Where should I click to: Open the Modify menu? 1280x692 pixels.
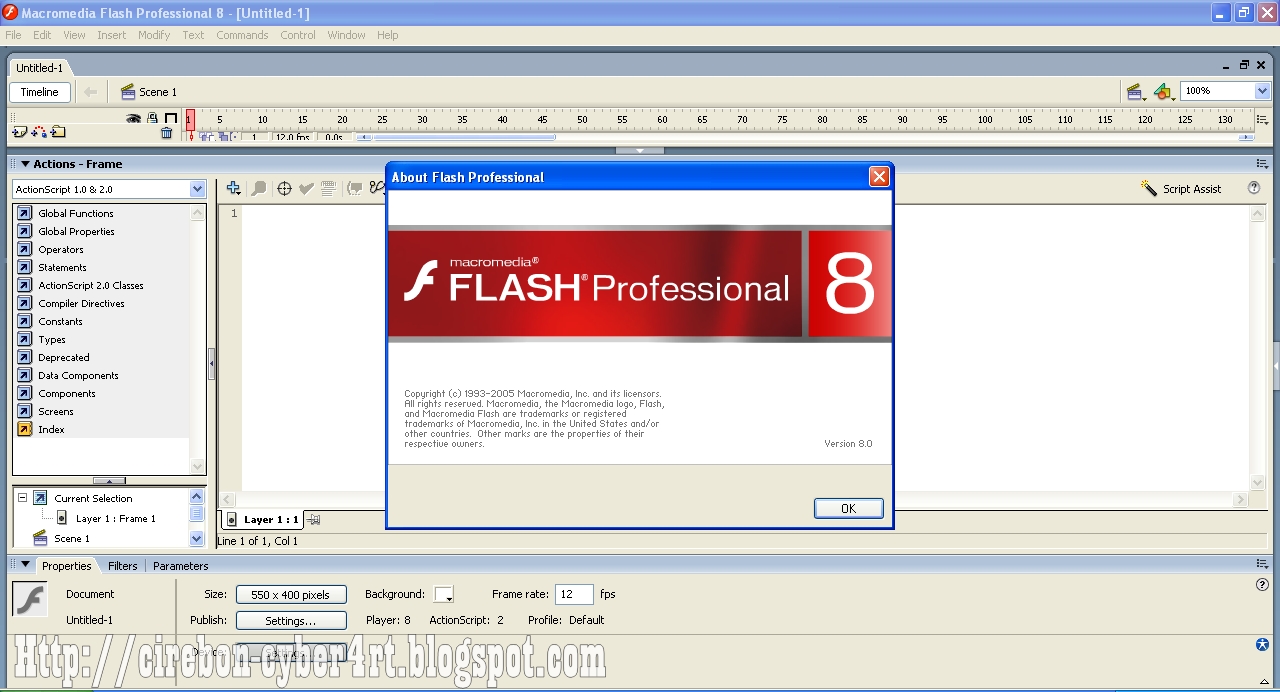(154, 35)
